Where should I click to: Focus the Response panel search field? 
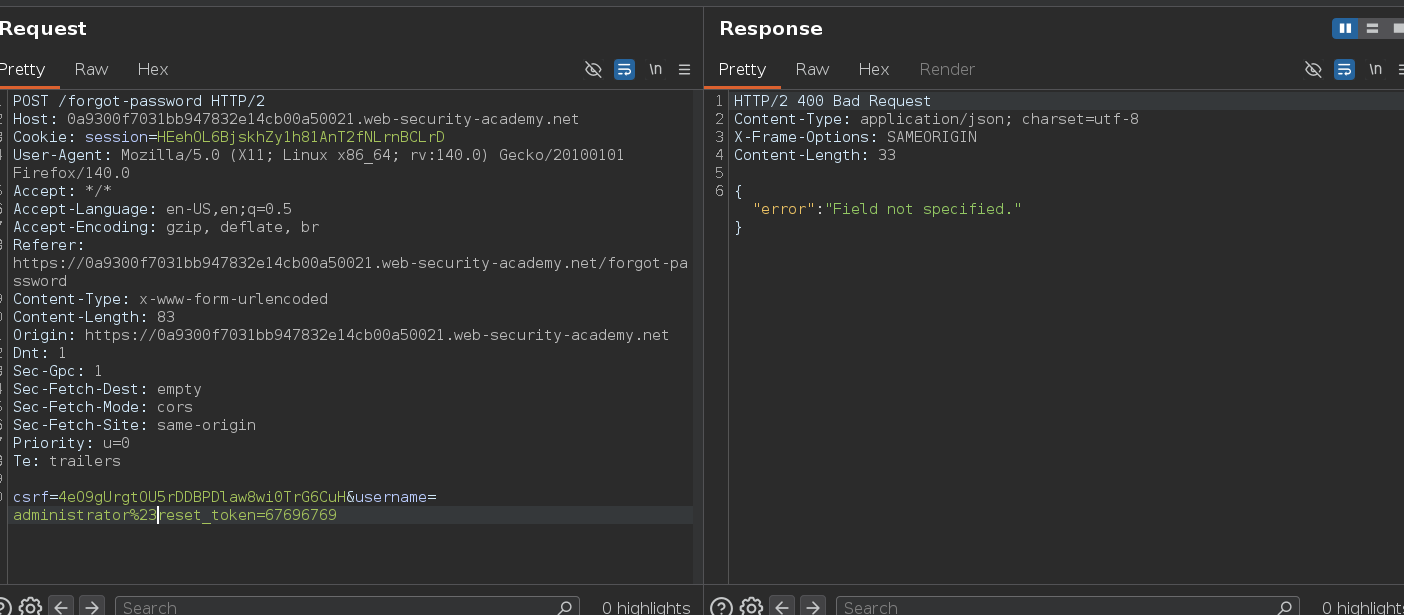click(x=1067, y=606)
